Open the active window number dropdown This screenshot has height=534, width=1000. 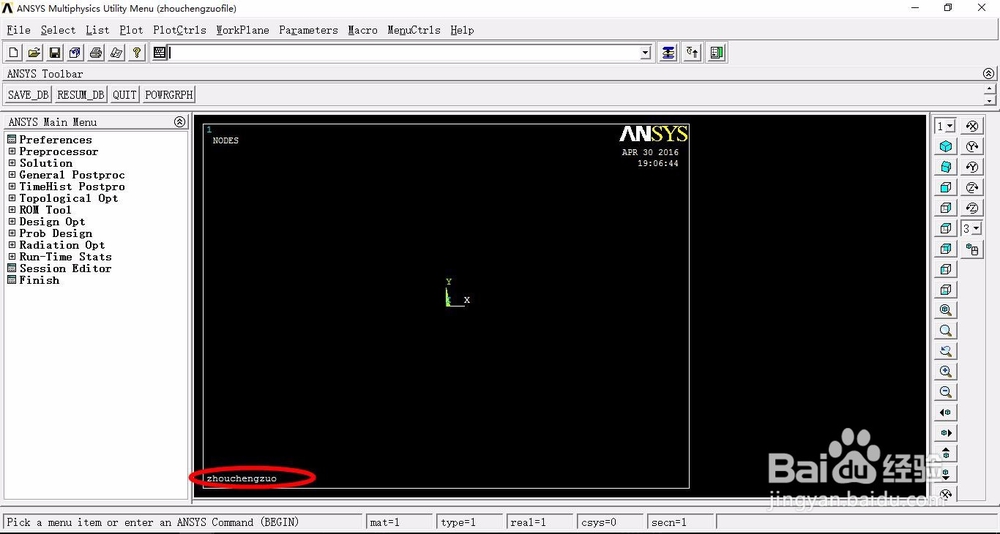click(x=951, y=126)
